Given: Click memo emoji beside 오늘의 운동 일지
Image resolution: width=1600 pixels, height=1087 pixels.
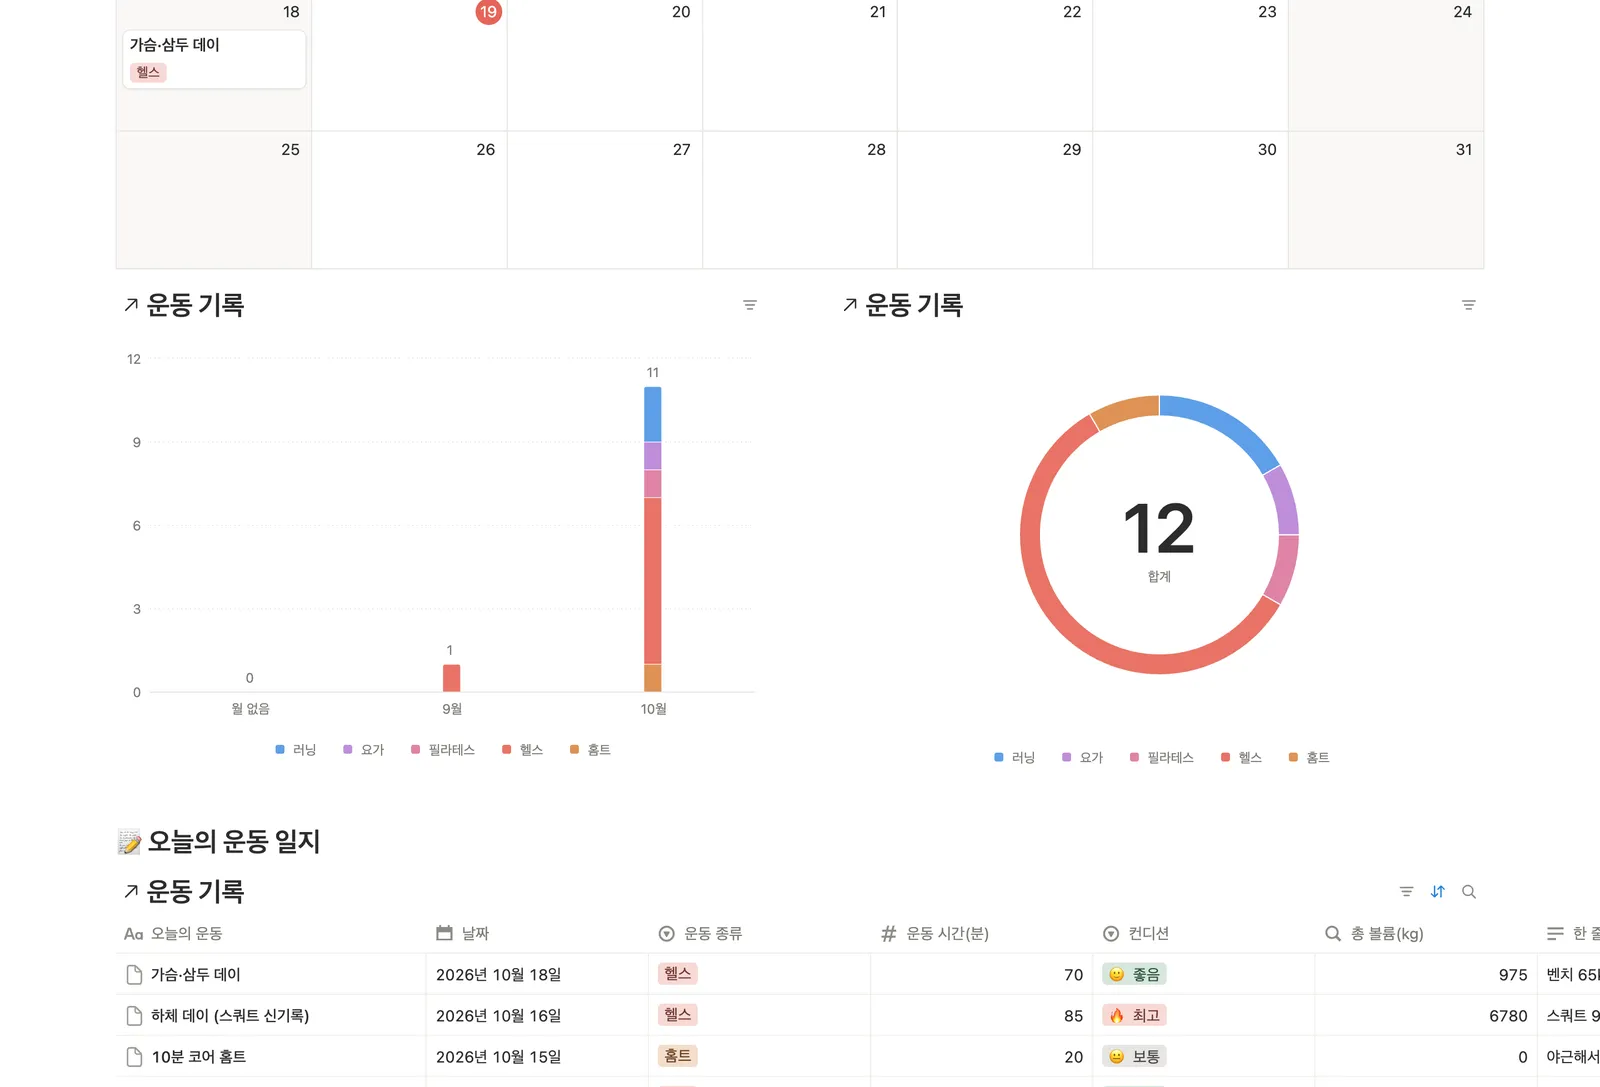Looking at the screenshot, I should coord(129,842).
